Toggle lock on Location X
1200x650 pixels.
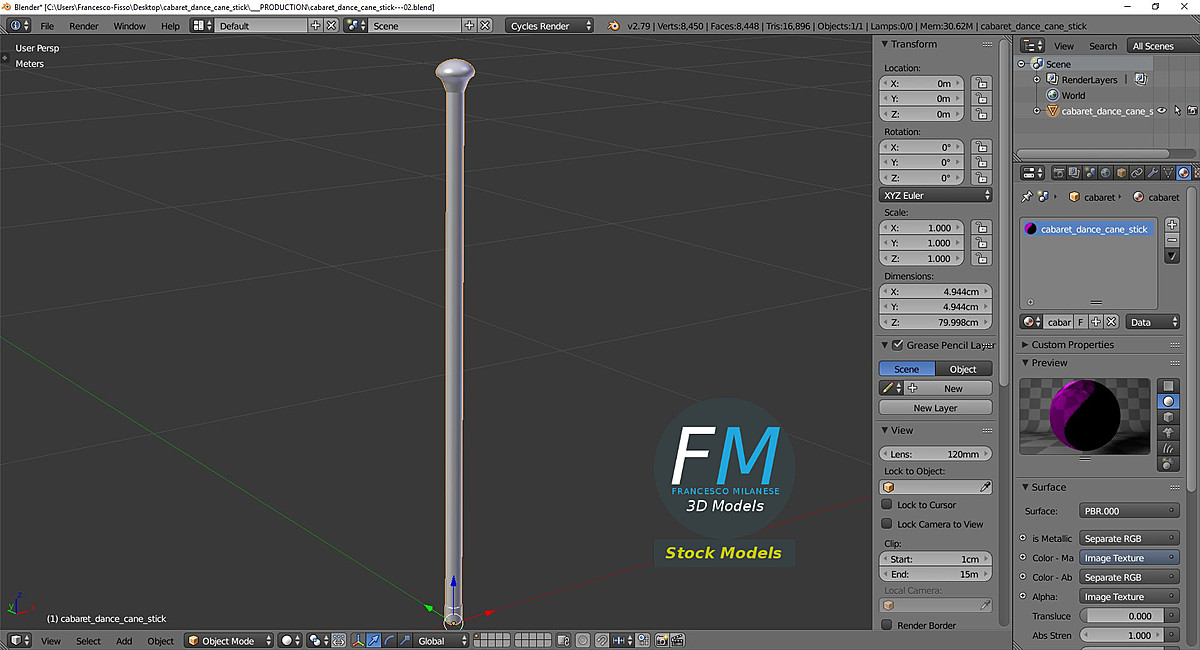pyautogui.click(x=980, y=84)
